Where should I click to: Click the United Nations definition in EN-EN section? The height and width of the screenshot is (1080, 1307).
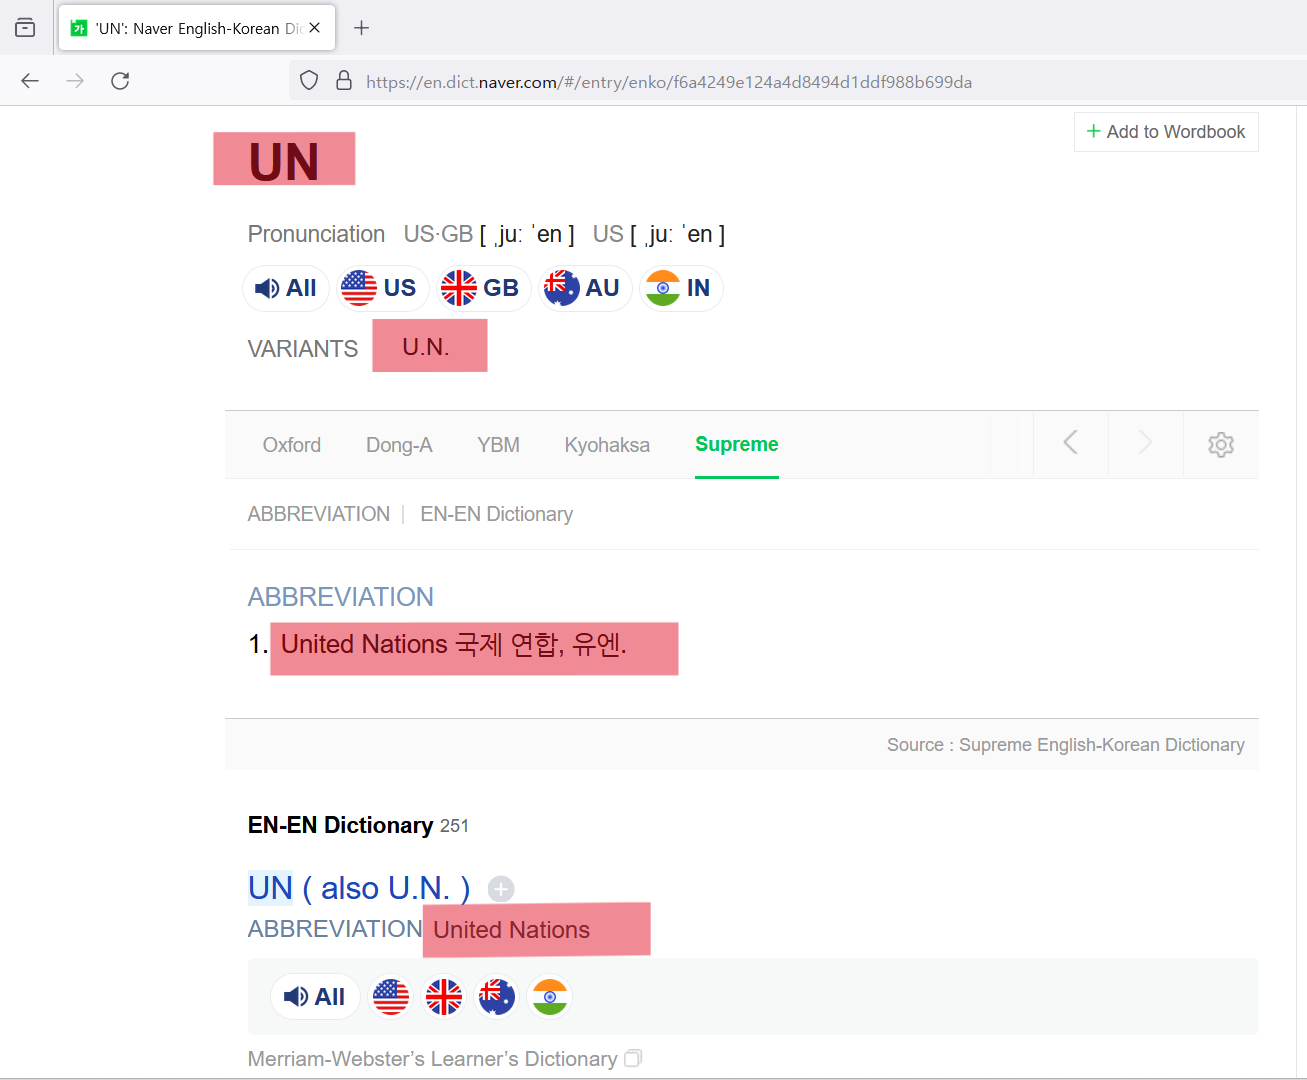click(x=512, y=930)
